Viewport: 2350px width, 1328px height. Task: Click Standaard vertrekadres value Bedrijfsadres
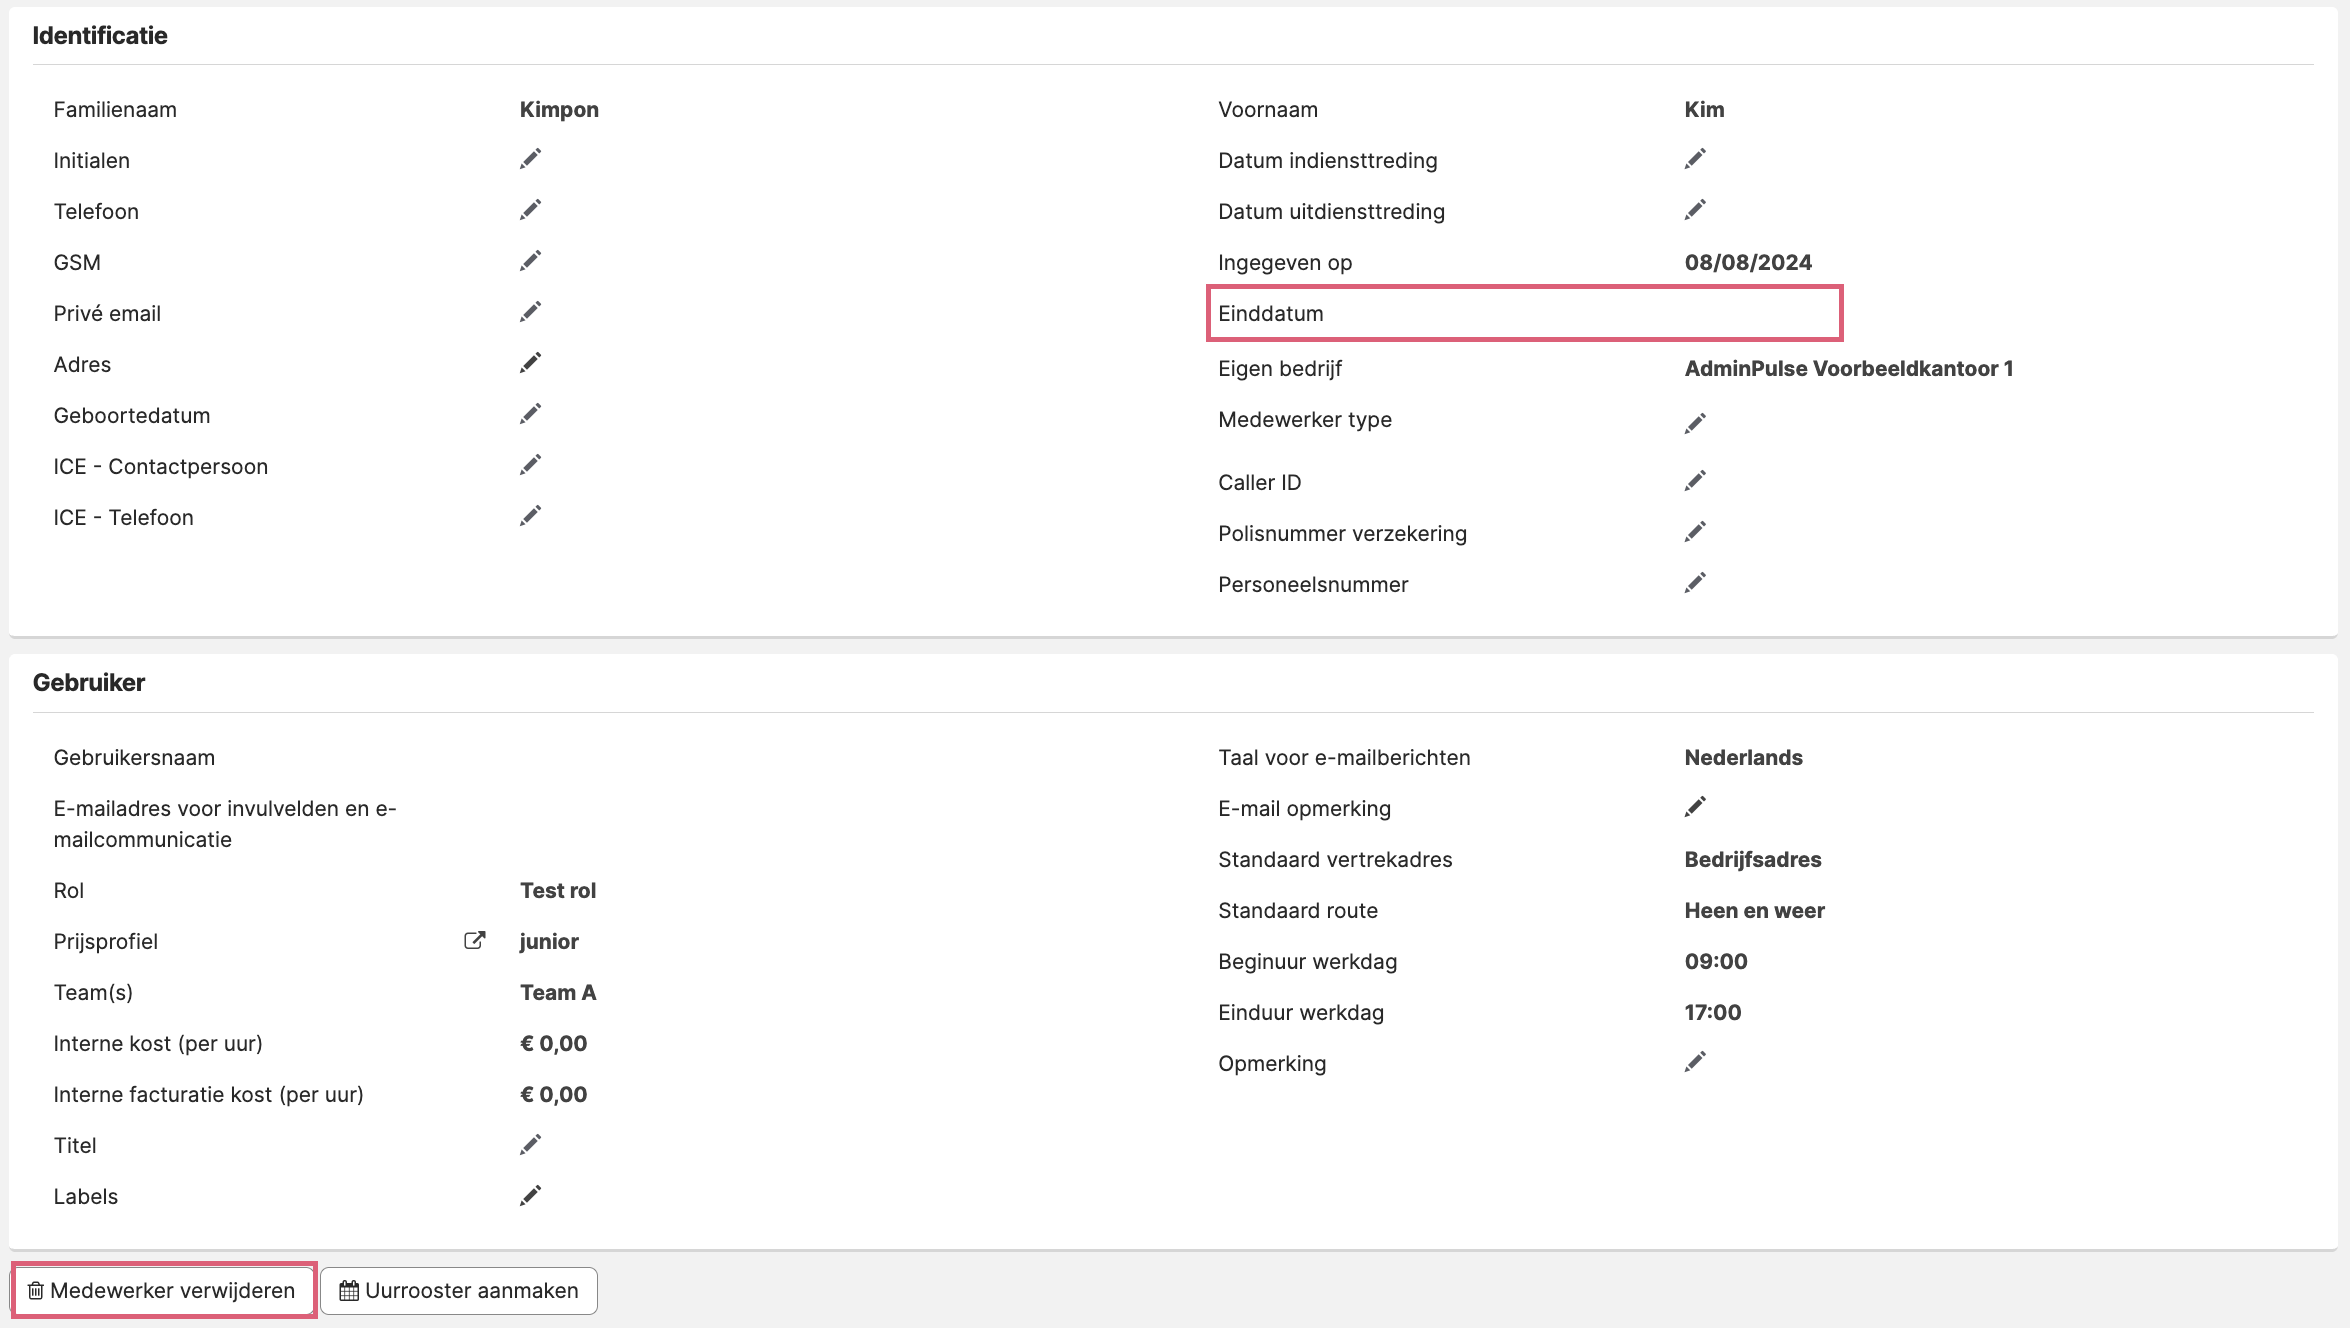coord(1753,860)
